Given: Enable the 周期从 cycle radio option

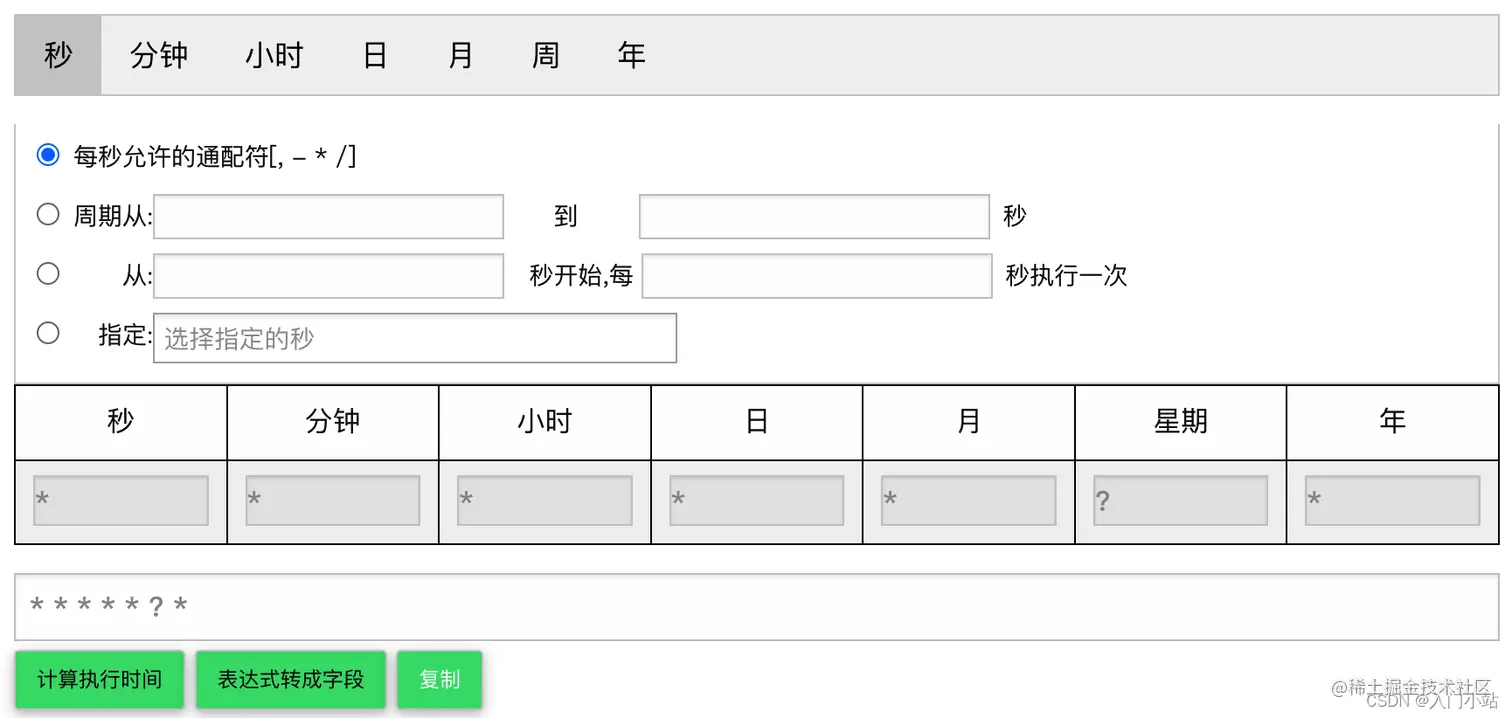Looking at the screenshot, I should (47, 214).
